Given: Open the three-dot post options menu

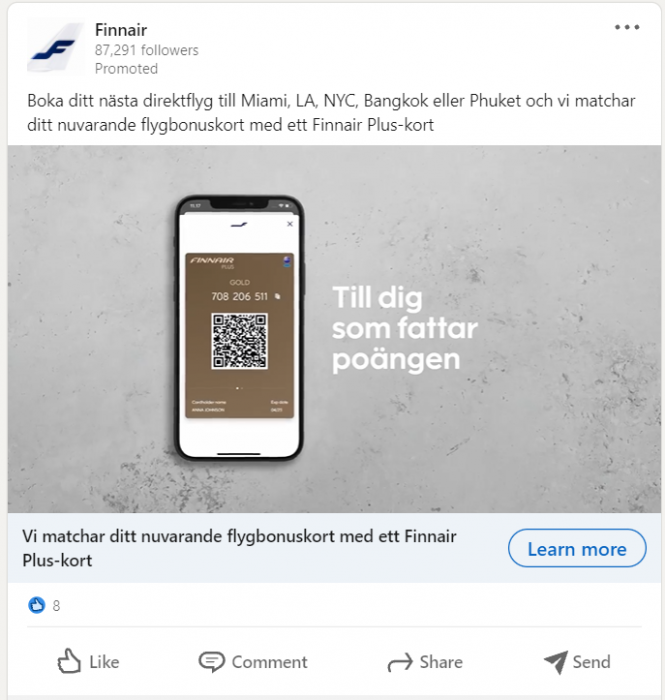Looking at the screenshot, I should (627, 27).
